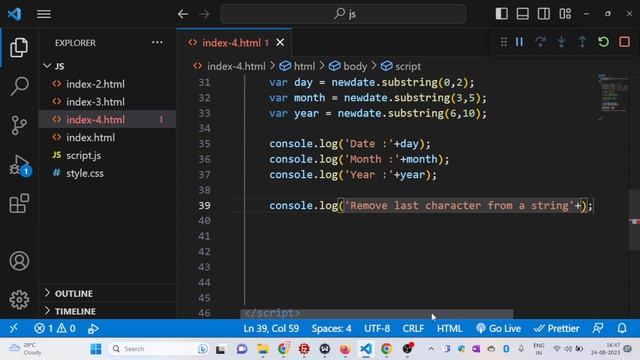Image resolution: width=640 pixels, height=360 pixels.
Task: Click the horizontal editor scrollbar
Action: 376,313
